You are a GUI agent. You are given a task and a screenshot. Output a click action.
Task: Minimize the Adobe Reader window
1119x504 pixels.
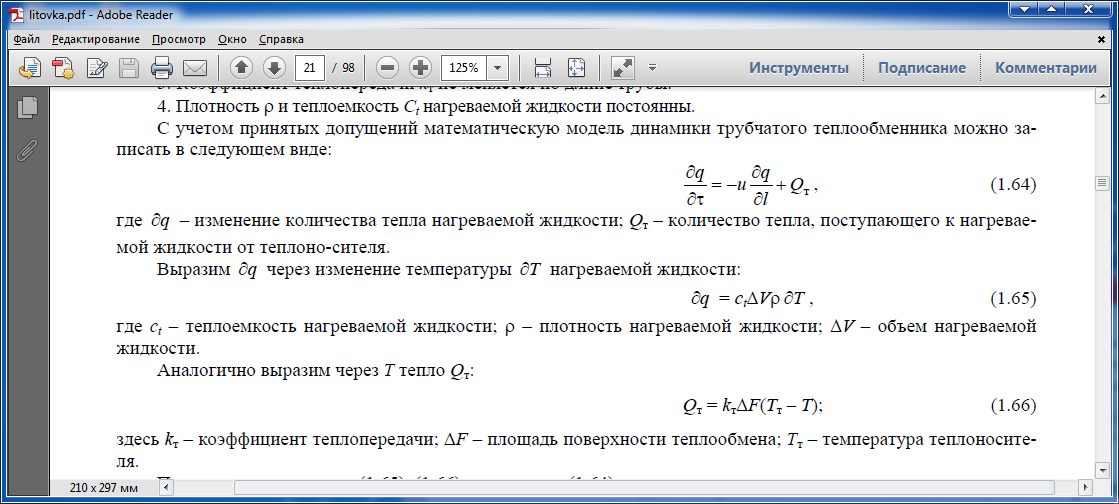pyautogui.click(x=1026, y=9)
